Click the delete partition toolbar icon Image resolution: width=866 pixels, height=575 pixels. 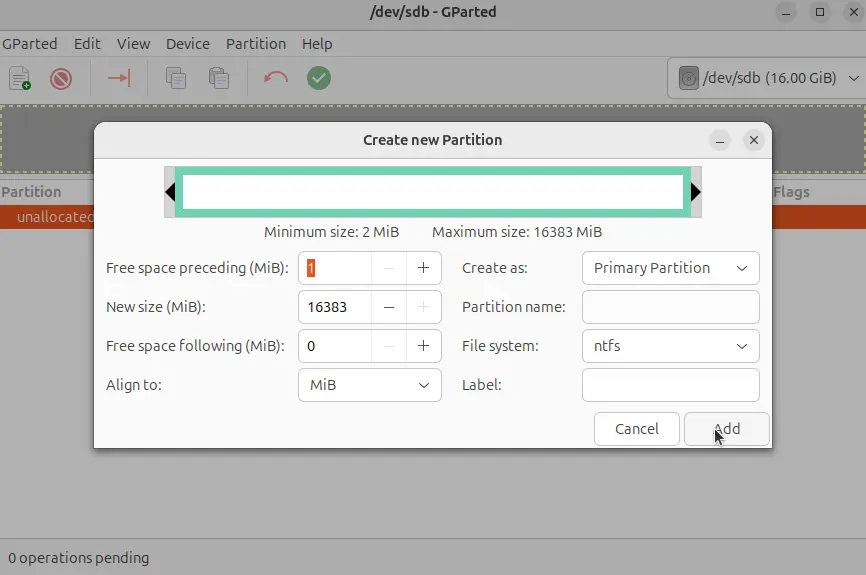(x=61, y=78)
